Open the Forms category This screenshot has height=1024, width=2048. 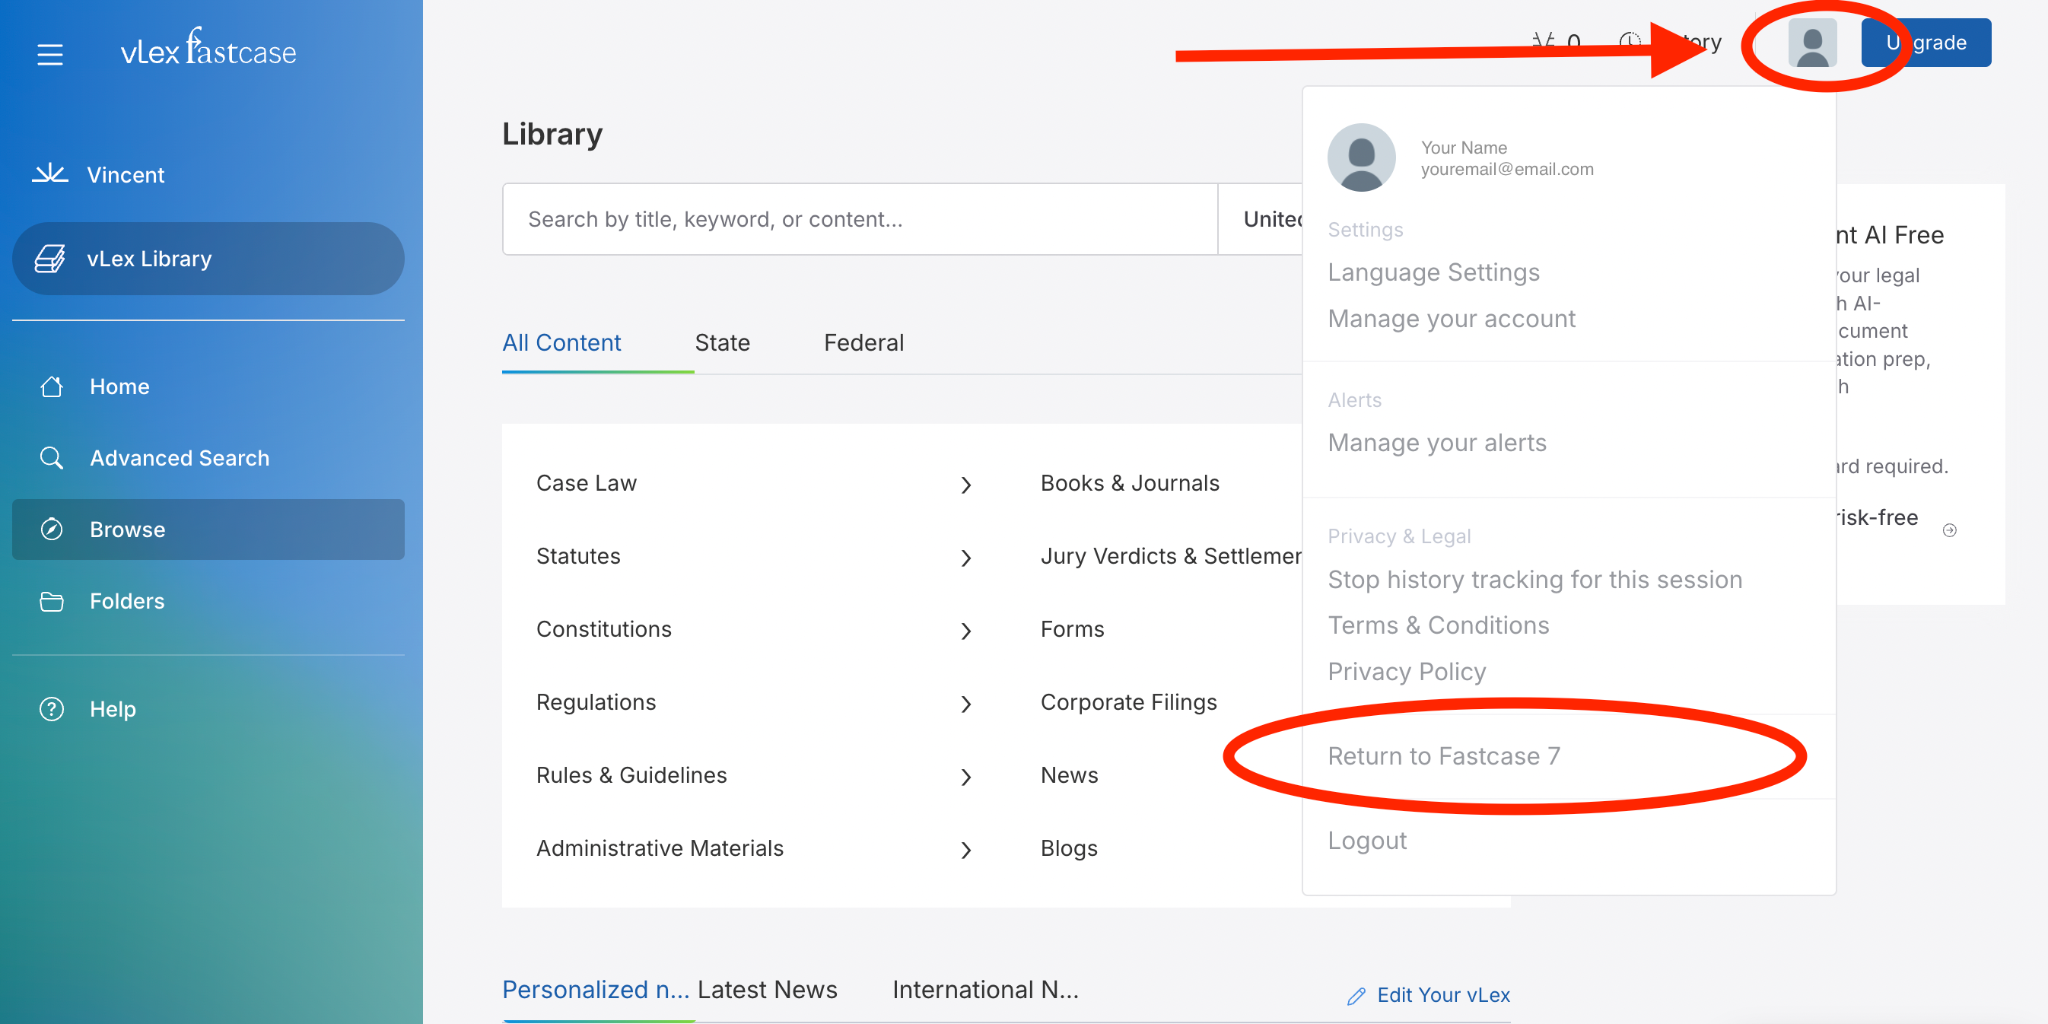coord(1072,629)
